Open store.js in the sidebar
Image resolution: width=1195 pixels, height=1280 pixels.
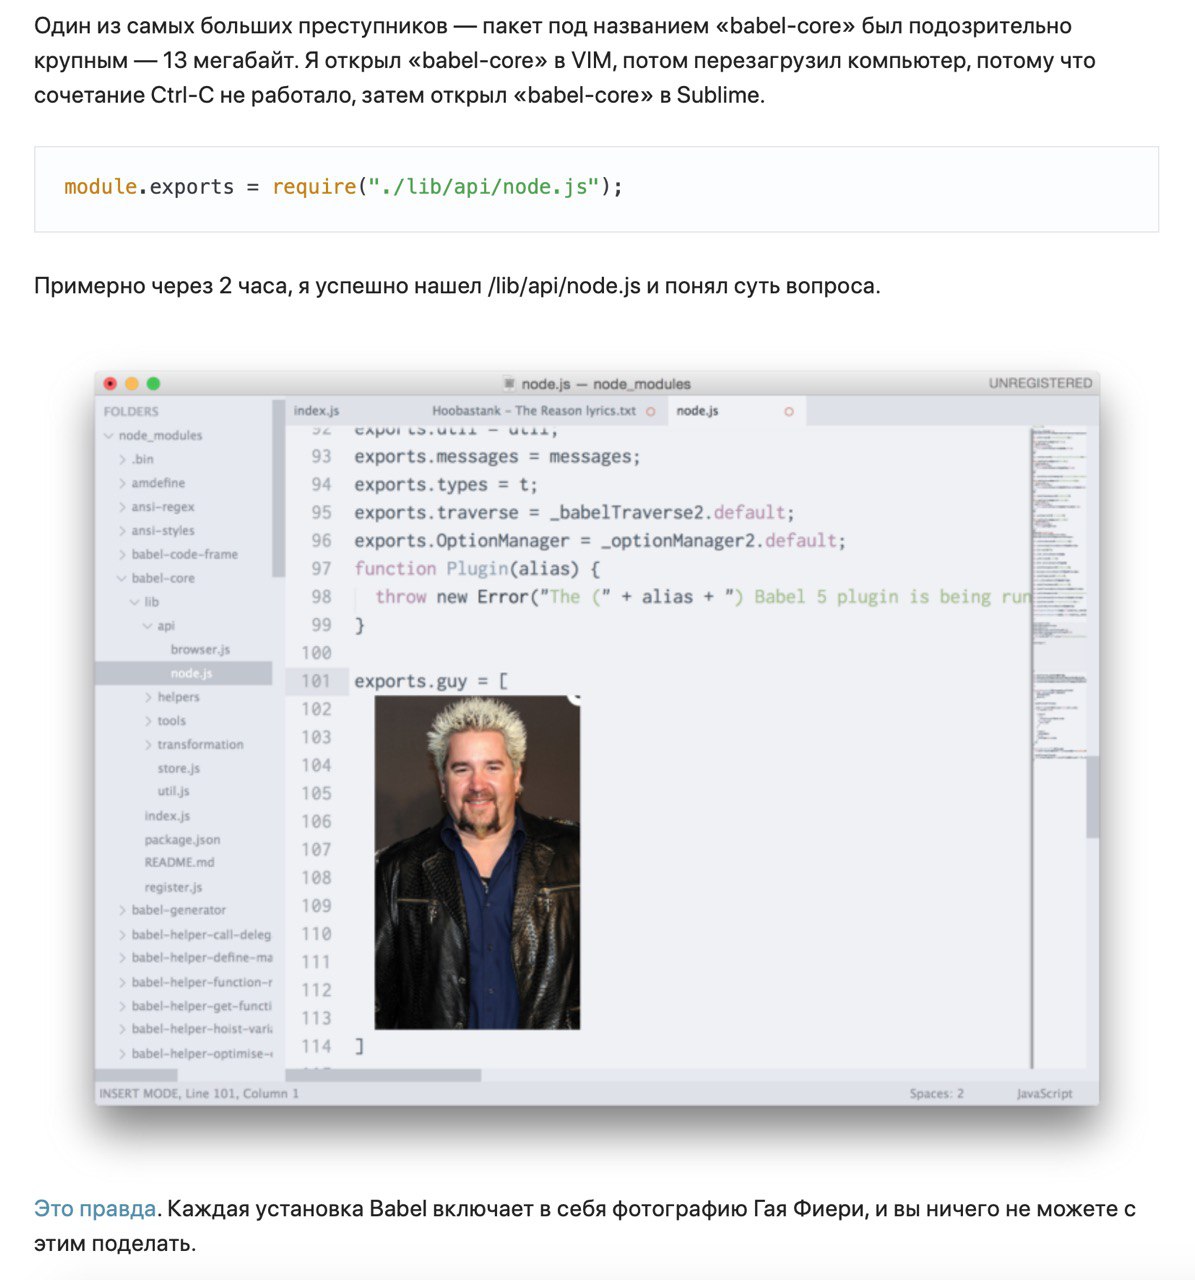pyautogui.click(x=179, y=769)
